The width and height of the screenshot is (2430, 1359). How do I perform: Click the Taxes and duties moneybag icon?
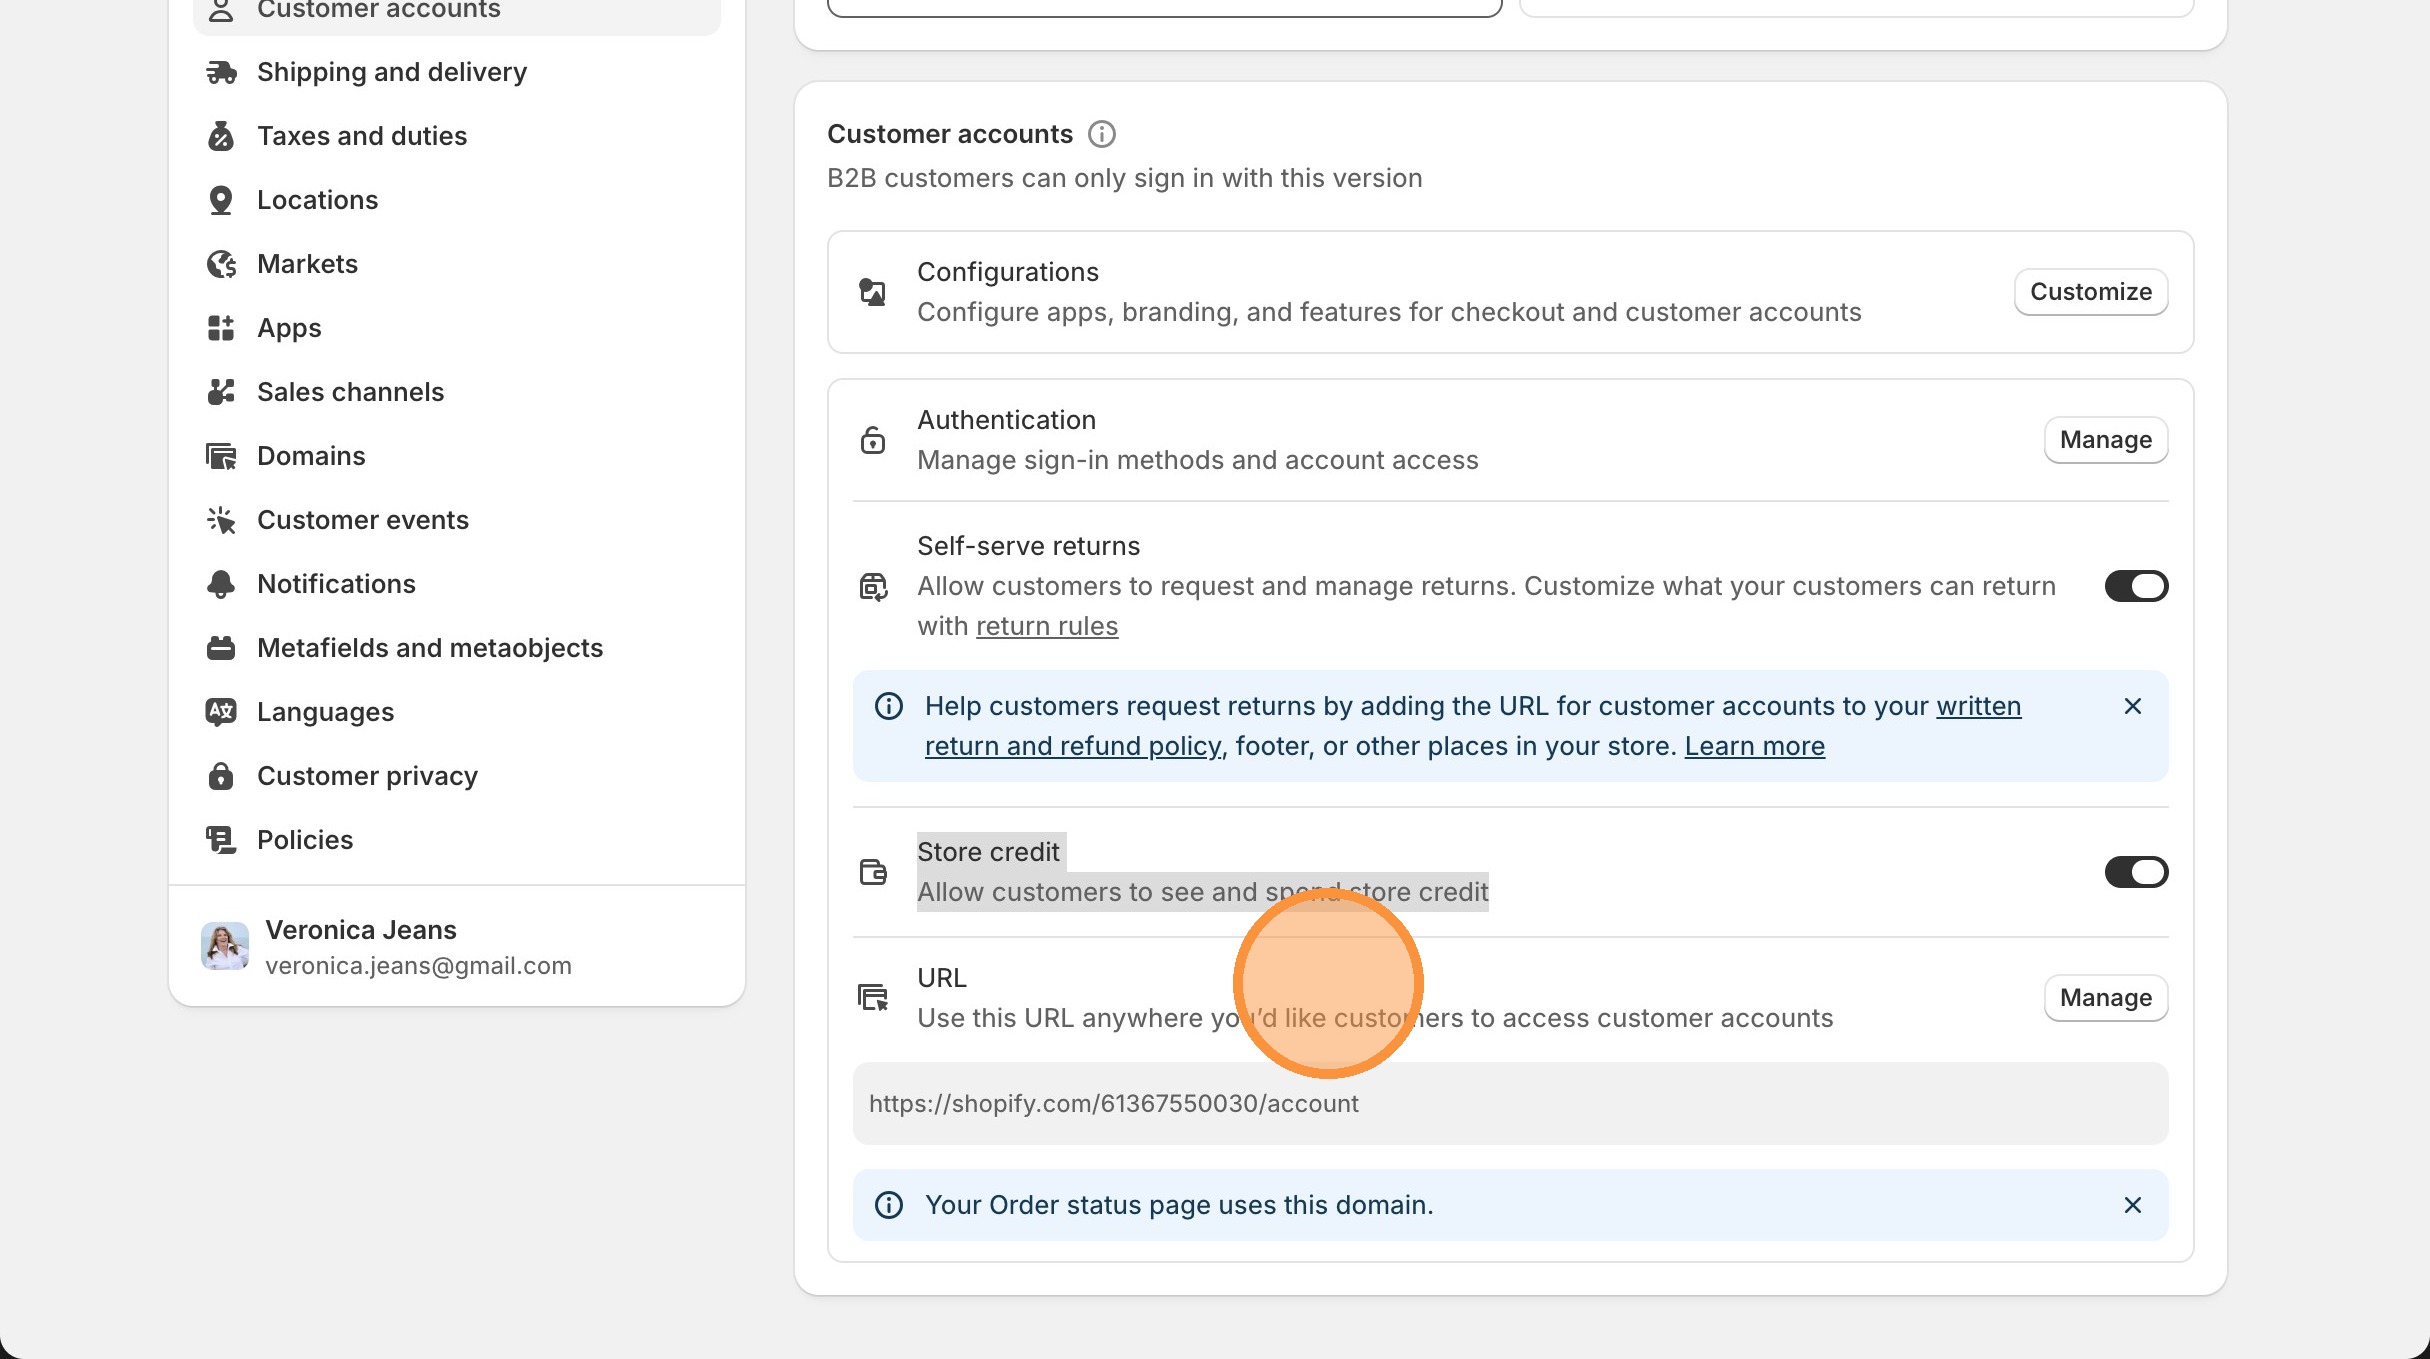pyautogui.click(x=221, y=135)
